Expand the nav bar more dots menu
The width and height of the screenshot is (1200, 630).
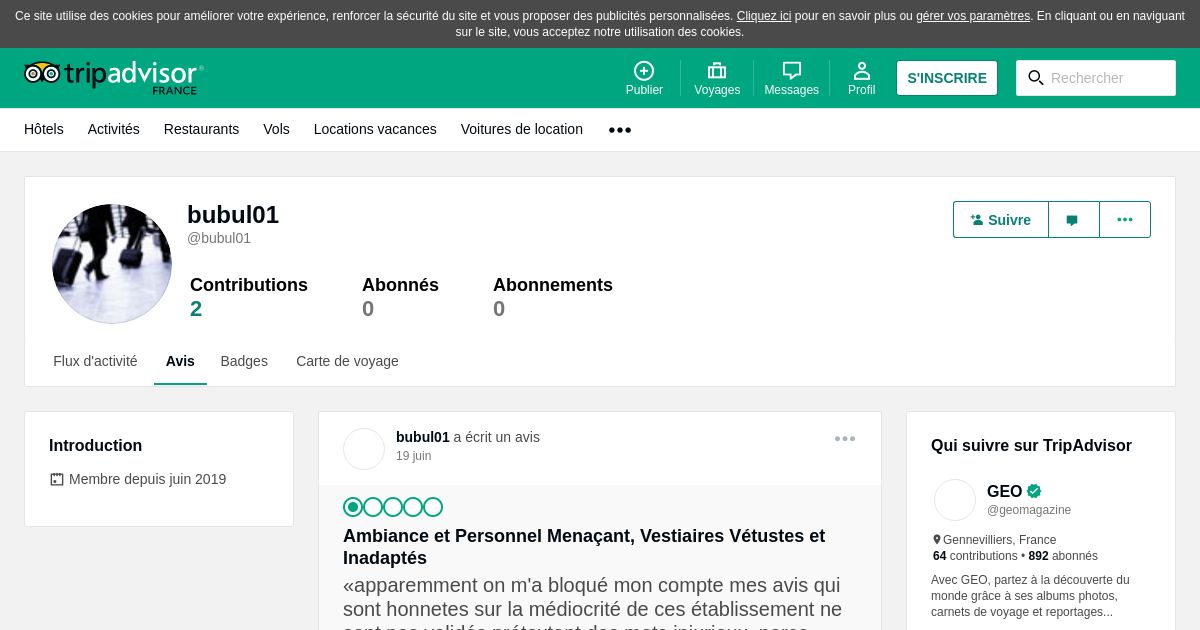pos(620,130)
